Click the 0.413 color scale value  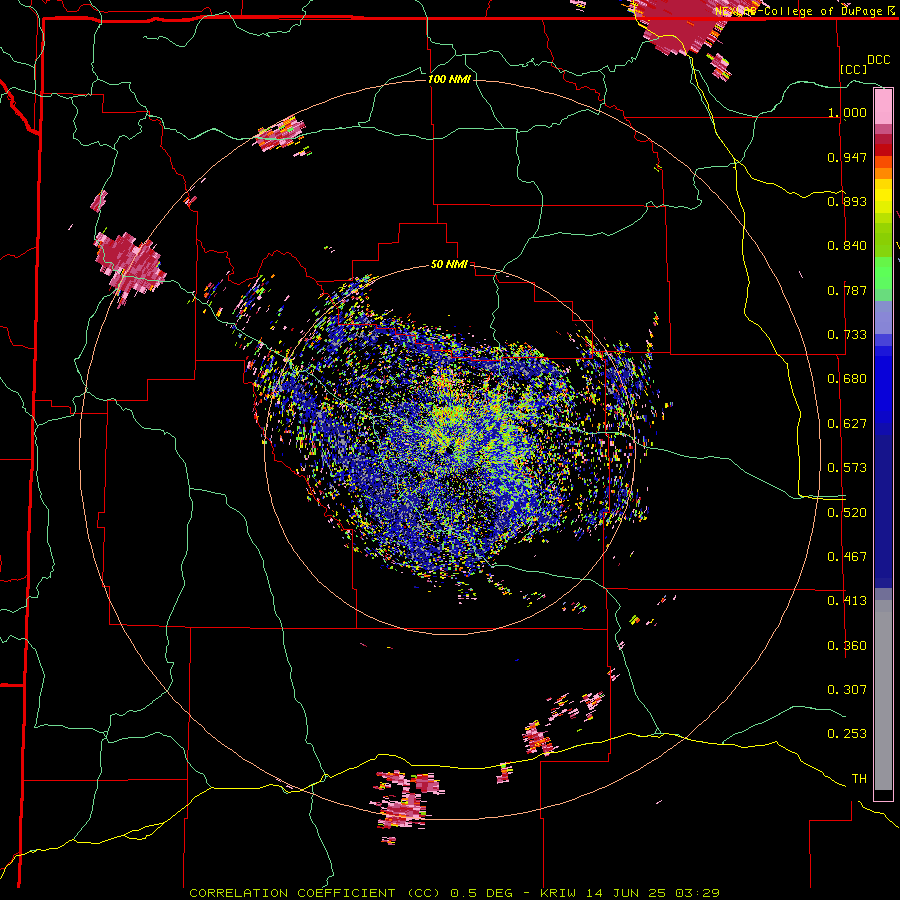tap(847, 601)
